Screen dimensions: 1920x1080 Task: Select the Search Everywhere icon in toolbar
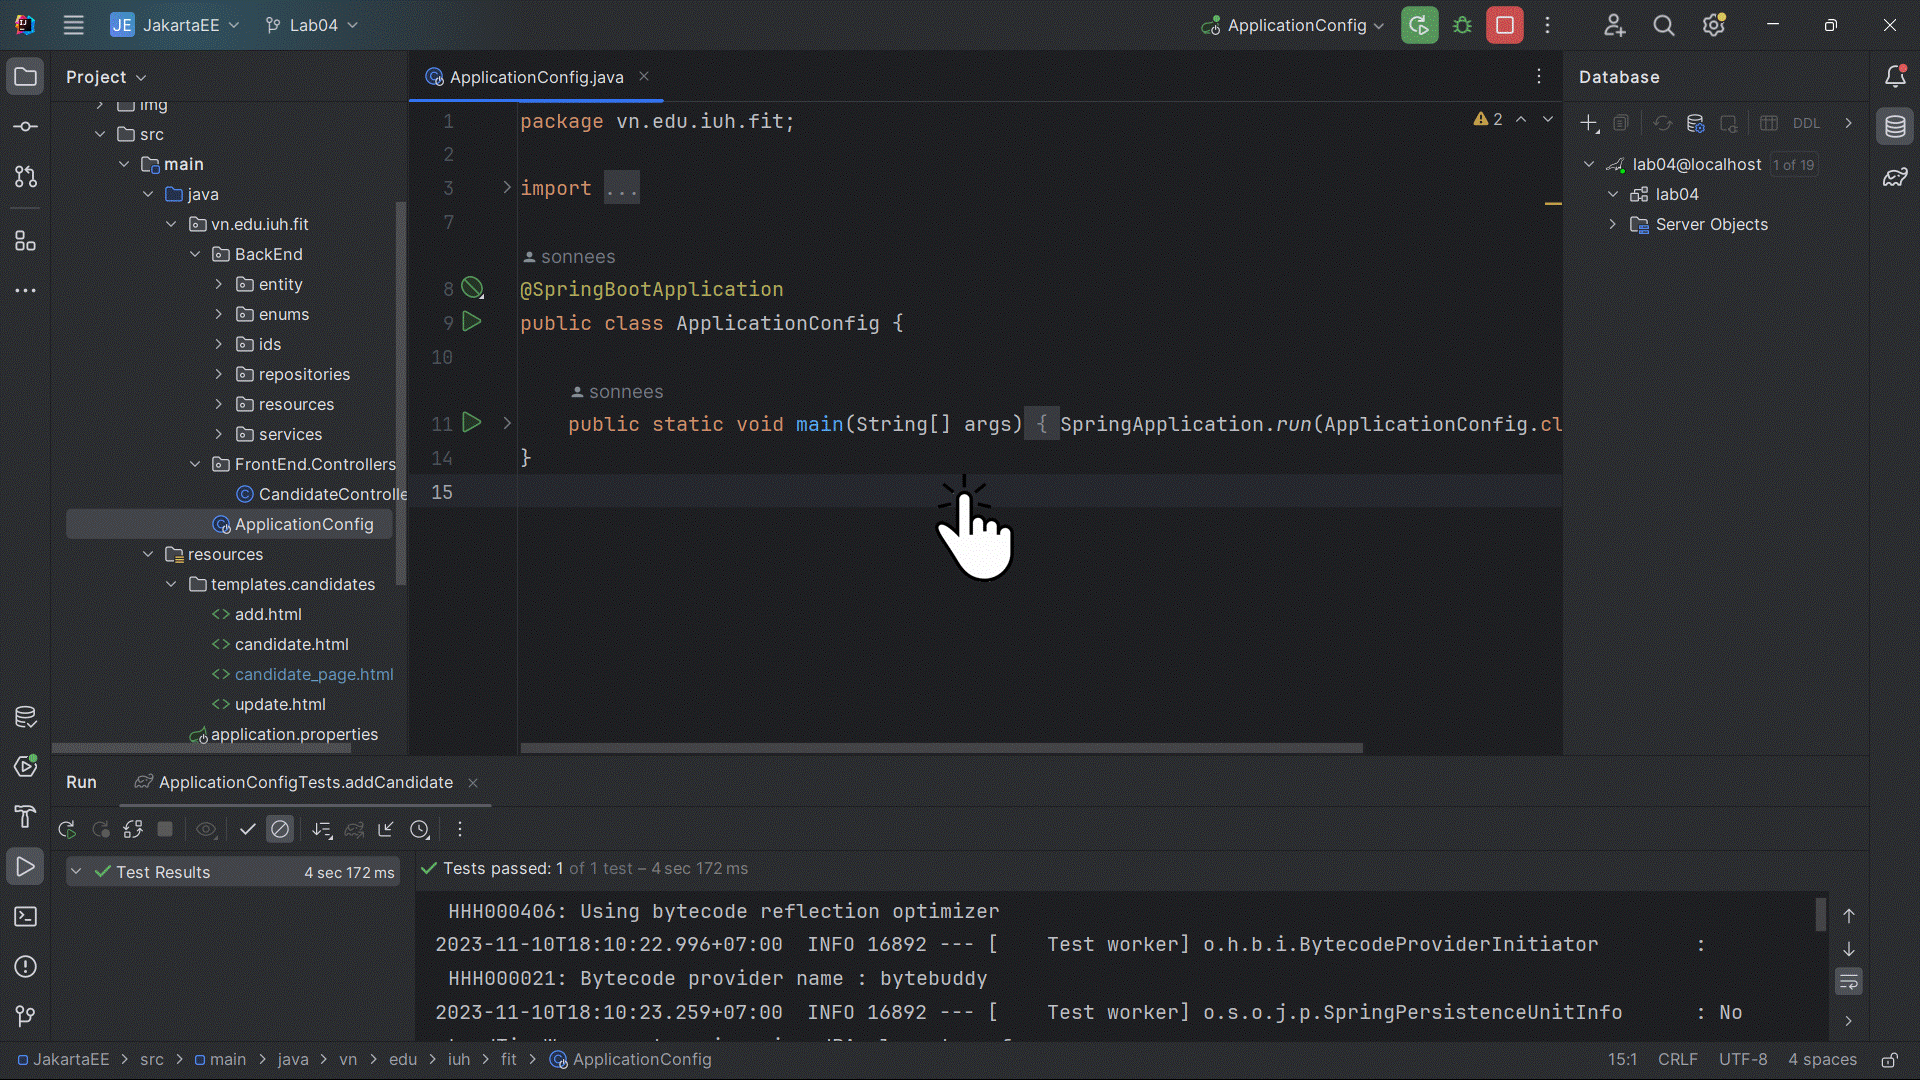tap(1663, 25)
